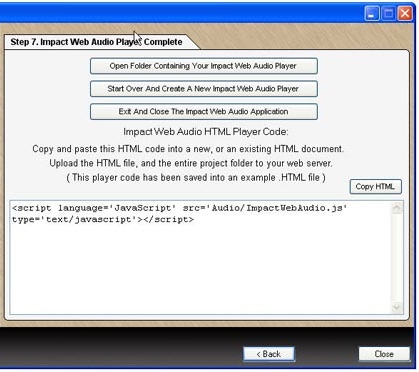Open folder containing your Impact Web Audio Player
419x372 pixels.
204,66
